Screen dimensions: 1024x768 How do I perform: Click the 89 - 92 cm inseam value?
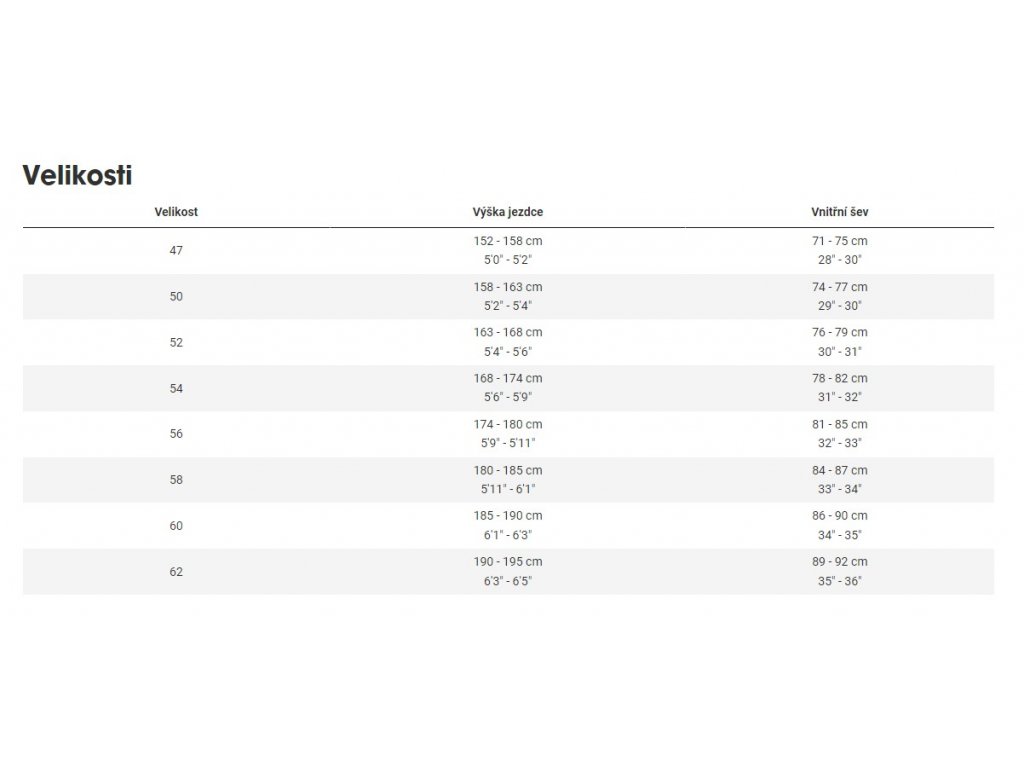[839, 562]
